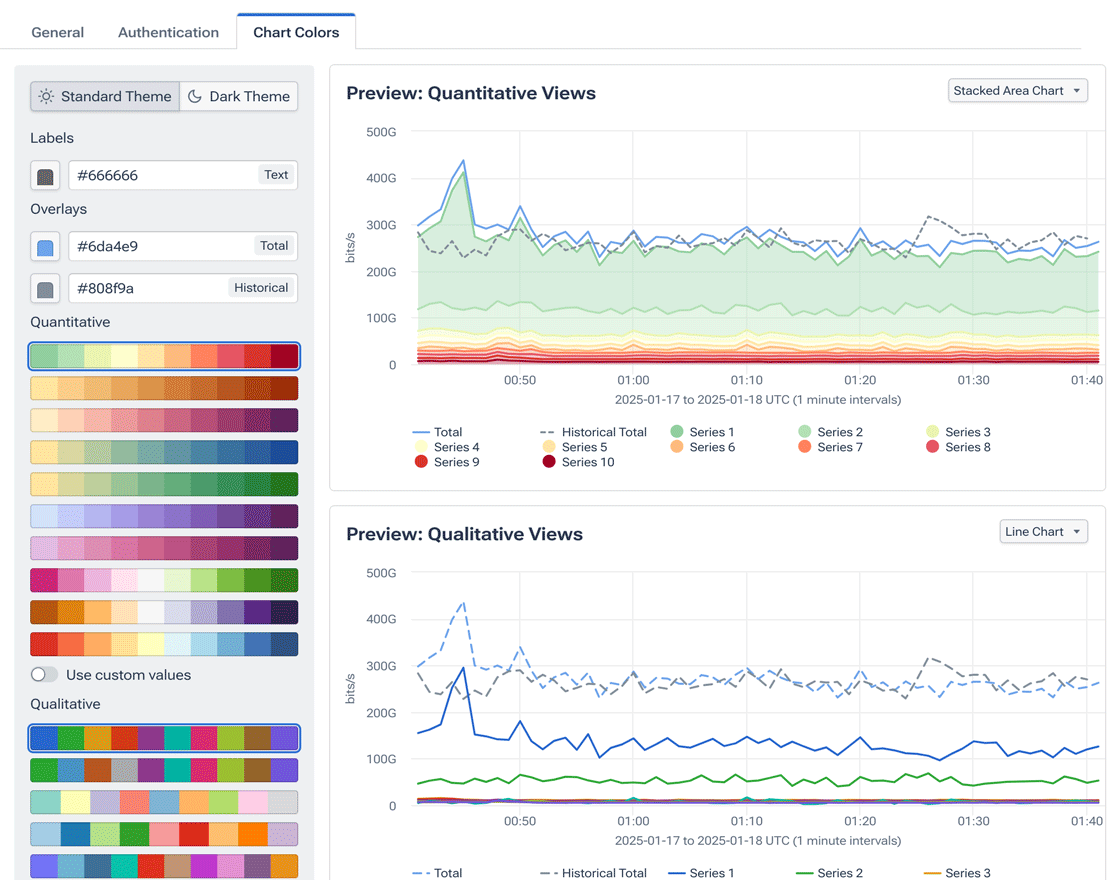This screenshot has width=1120, height=880.
Task: Enable the Use custom values switch
Action: 45,675
